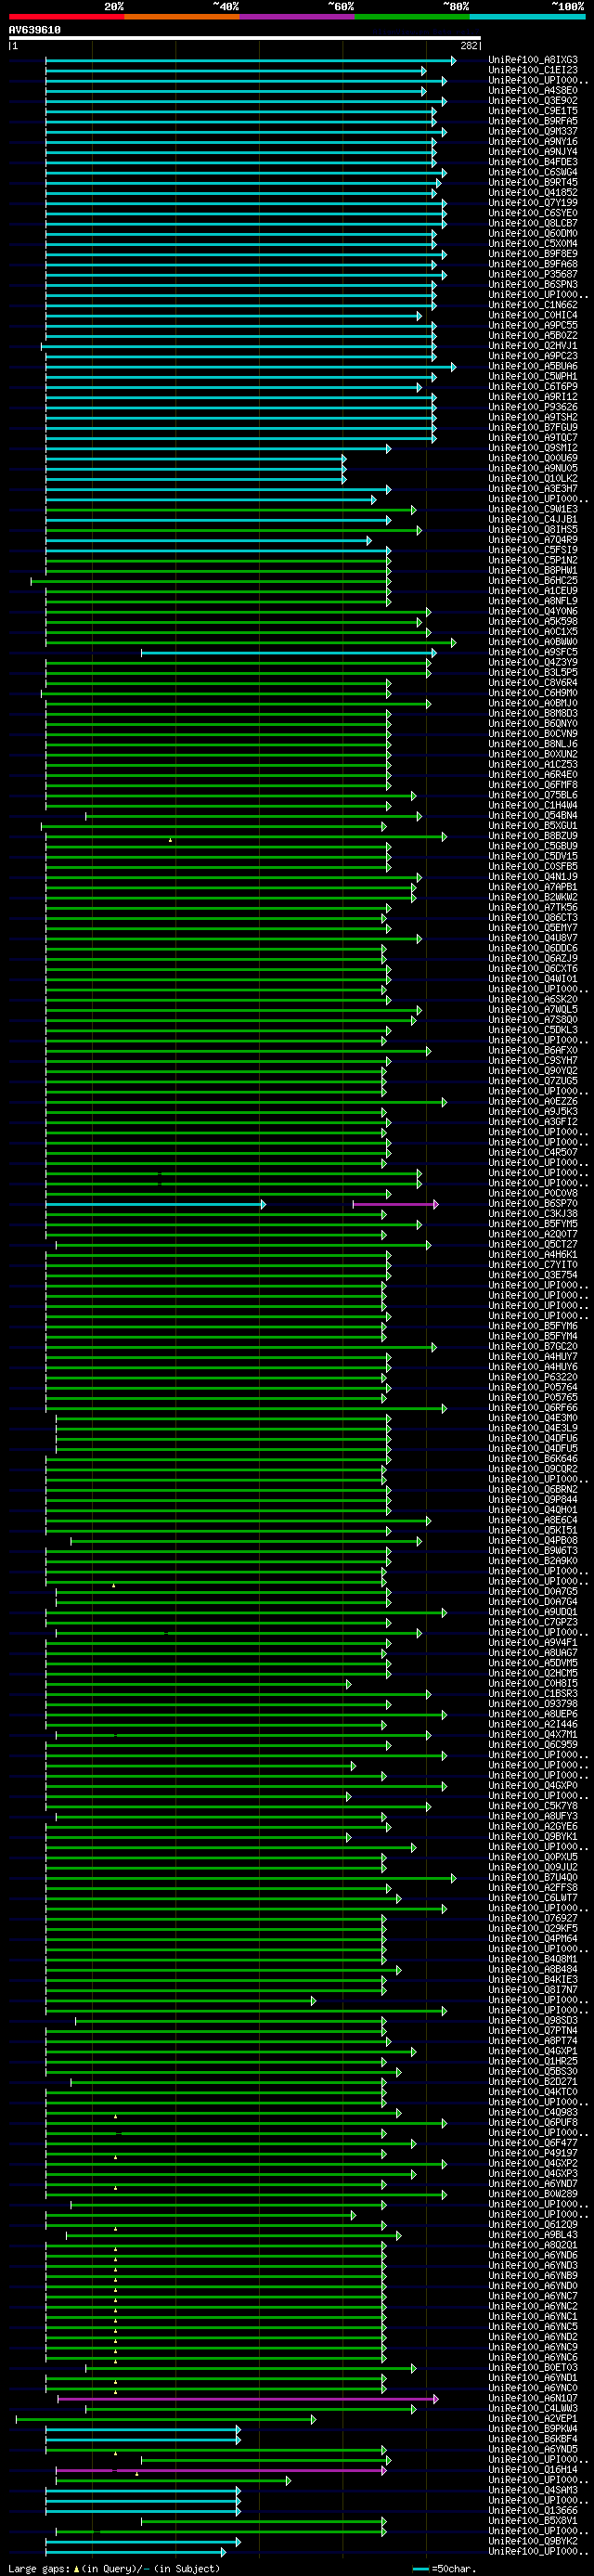Image resolution: width=594 pixels, height=2576 pixels.
Task: Open hit UniRef100_A5BUA6
Action: (533, 366)
